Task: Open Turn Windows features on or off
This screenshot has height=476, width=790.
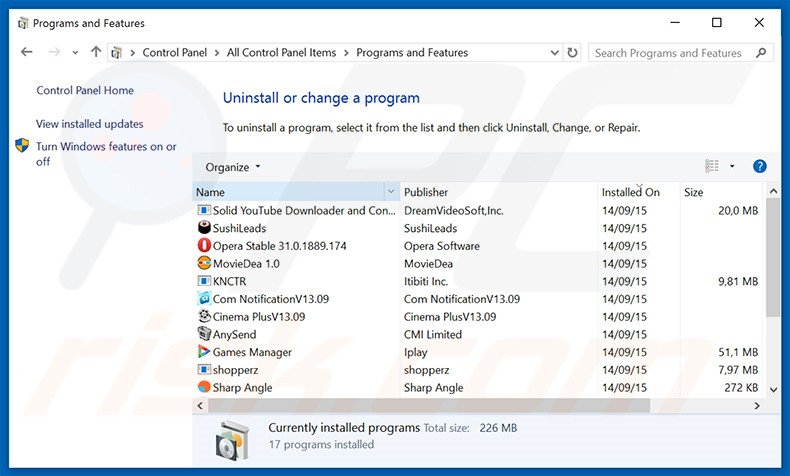Action: click(105, 153)
